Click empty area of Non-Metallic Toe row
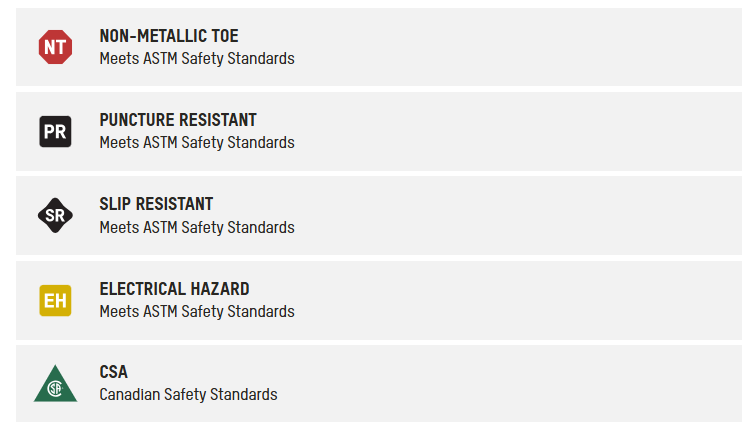Image resolution: width=753 pixels, height=428 pixels. pyautogui.click(x=520, y=47)
